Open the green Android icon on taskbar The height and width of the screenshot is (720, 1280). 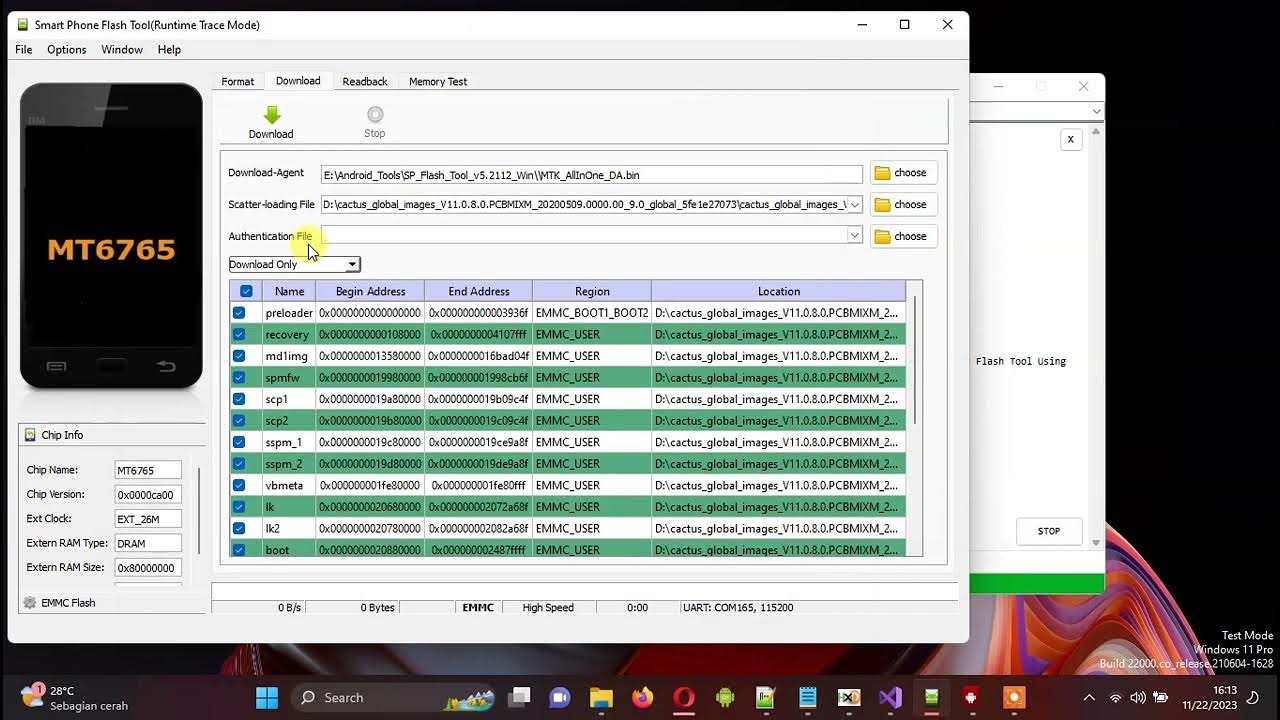tap(725, 697)
